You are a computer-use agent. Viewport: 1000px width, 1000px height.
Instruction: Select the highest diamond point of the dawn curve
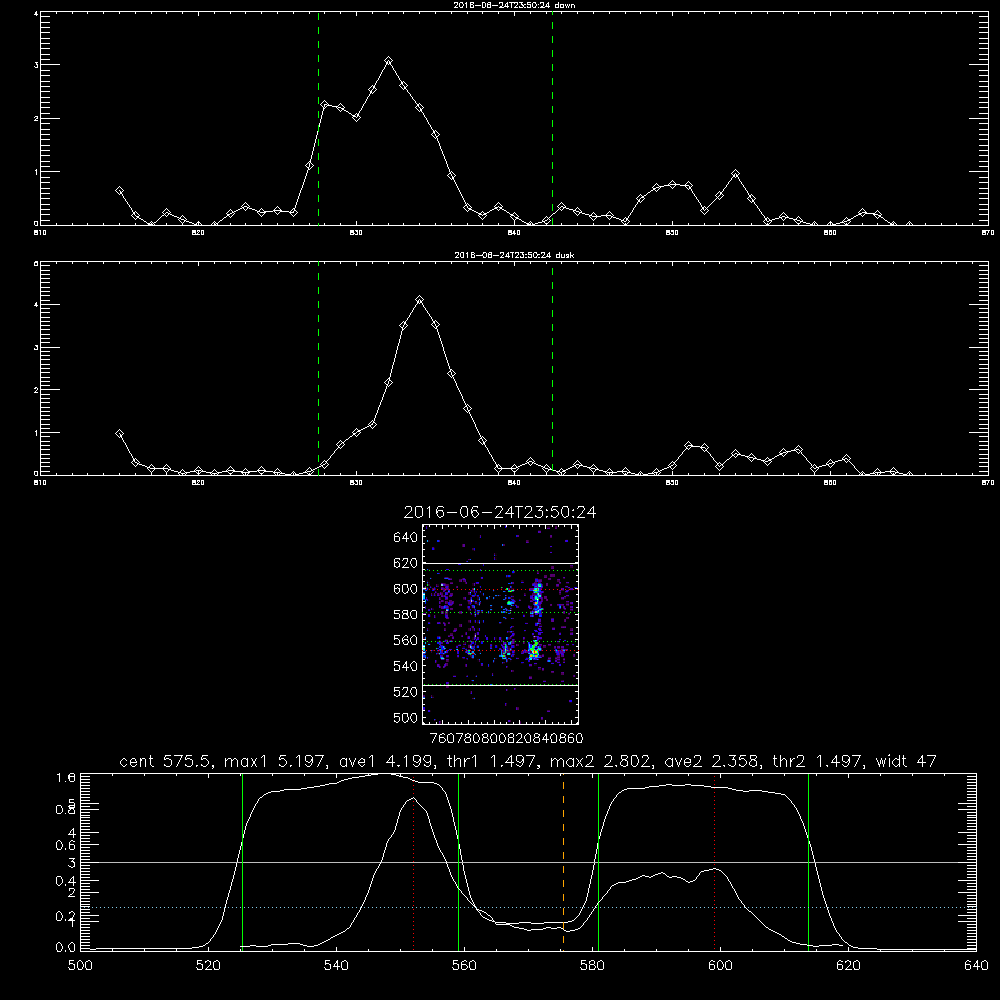click(x=388, y=61)
